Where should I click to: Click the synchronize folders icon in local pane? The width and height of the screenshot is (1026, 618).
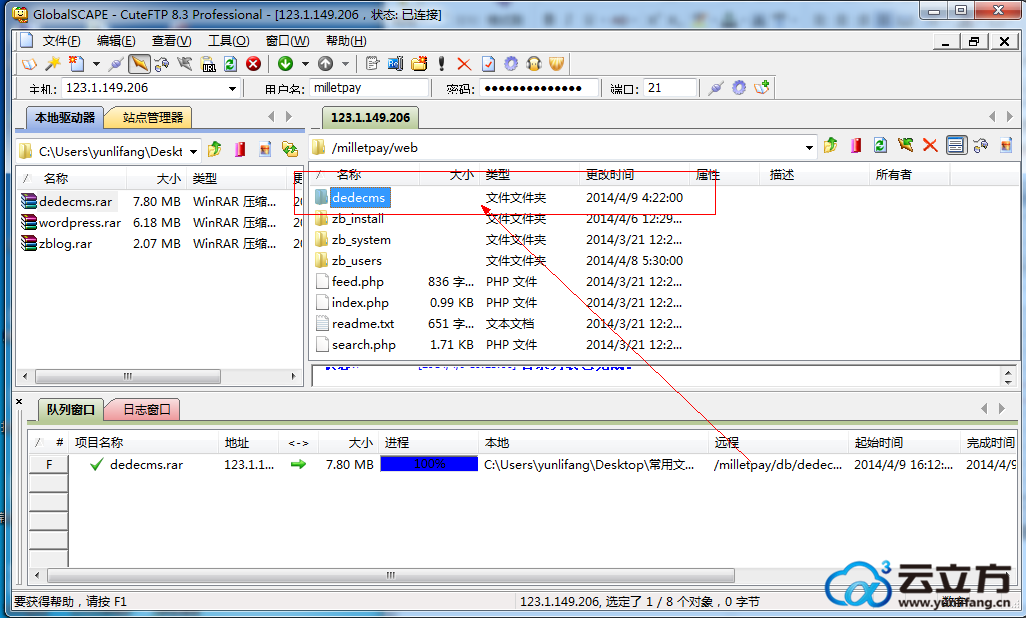tap(289, 149)
